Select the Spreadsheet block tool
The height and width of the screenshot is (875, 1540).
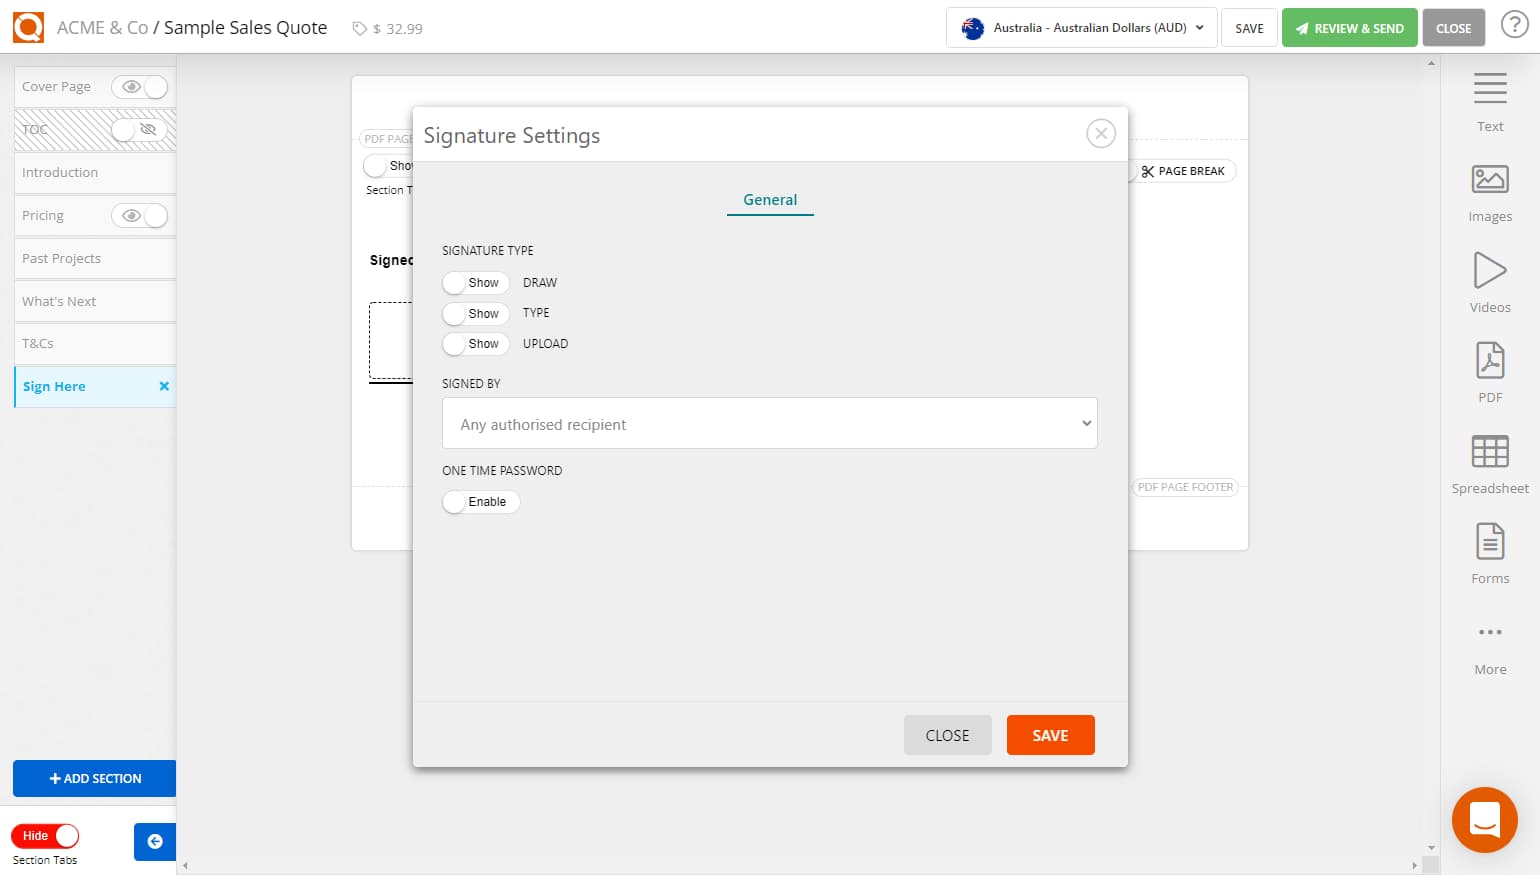tap(1489, 461)
